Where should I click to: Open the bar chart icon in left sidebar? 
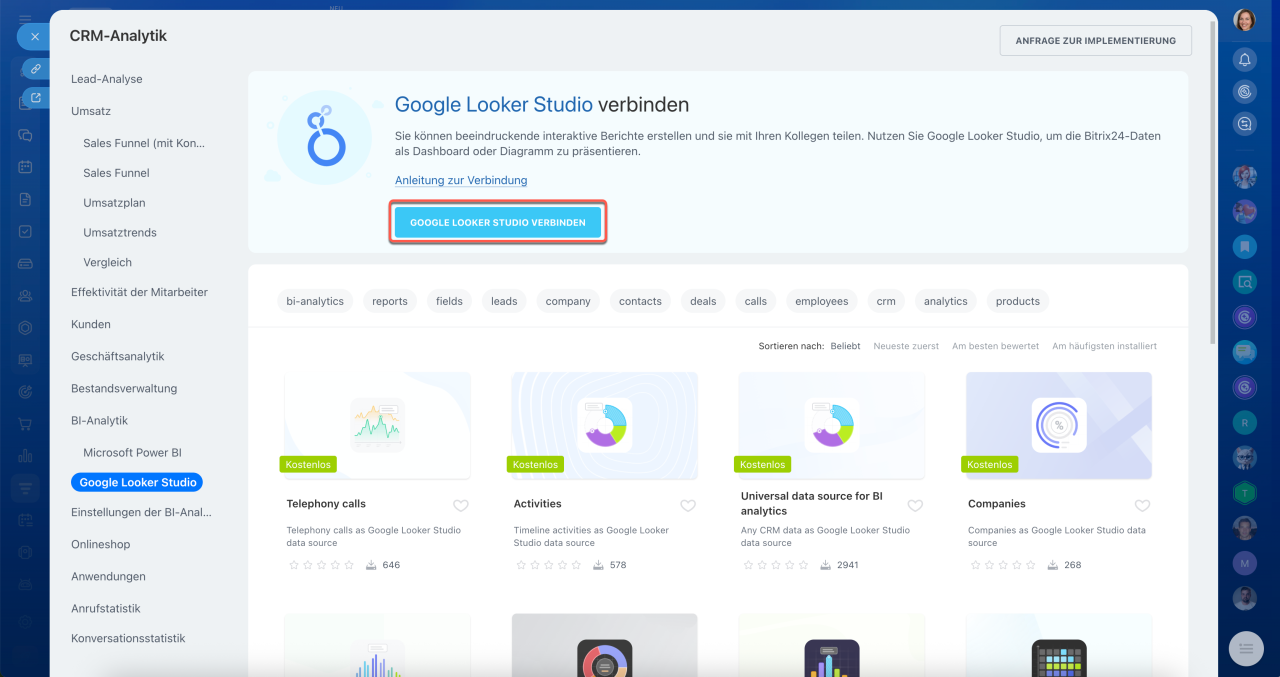click(25, 456)
